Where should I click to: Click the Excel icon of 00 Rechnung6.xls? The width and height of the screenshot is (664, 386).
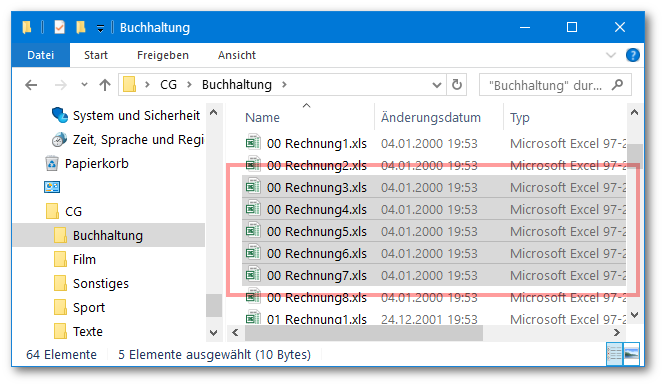253,253
